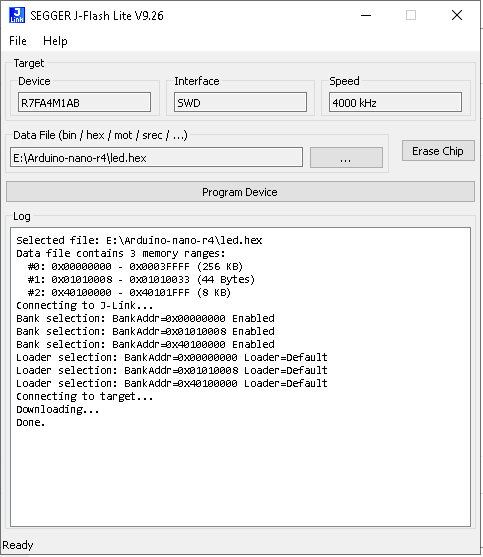Close the J-Flash Lite window
483x557 pixels.
point(457,15)
